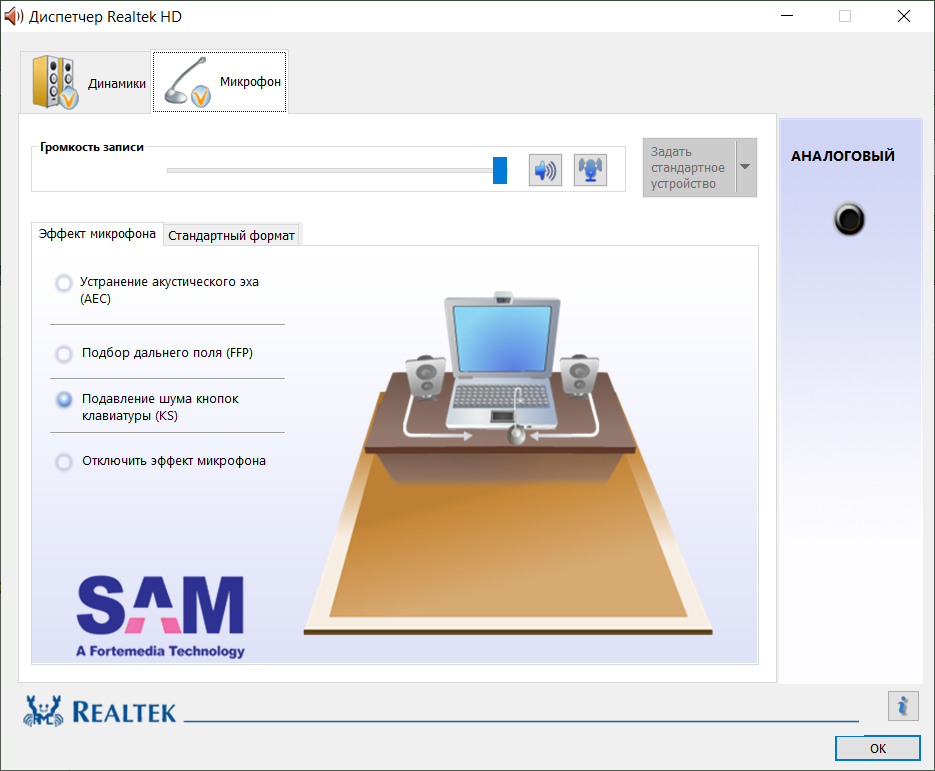This screenshot has width=935, height=771.
Task: Confirm with the OK button
Action: pos(877,748)
